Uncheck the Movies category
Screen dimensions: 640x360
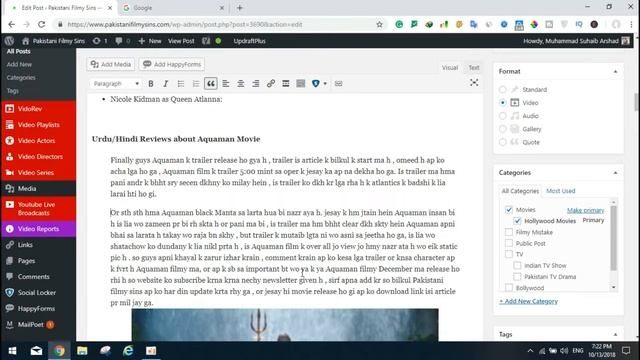[509, 209]
